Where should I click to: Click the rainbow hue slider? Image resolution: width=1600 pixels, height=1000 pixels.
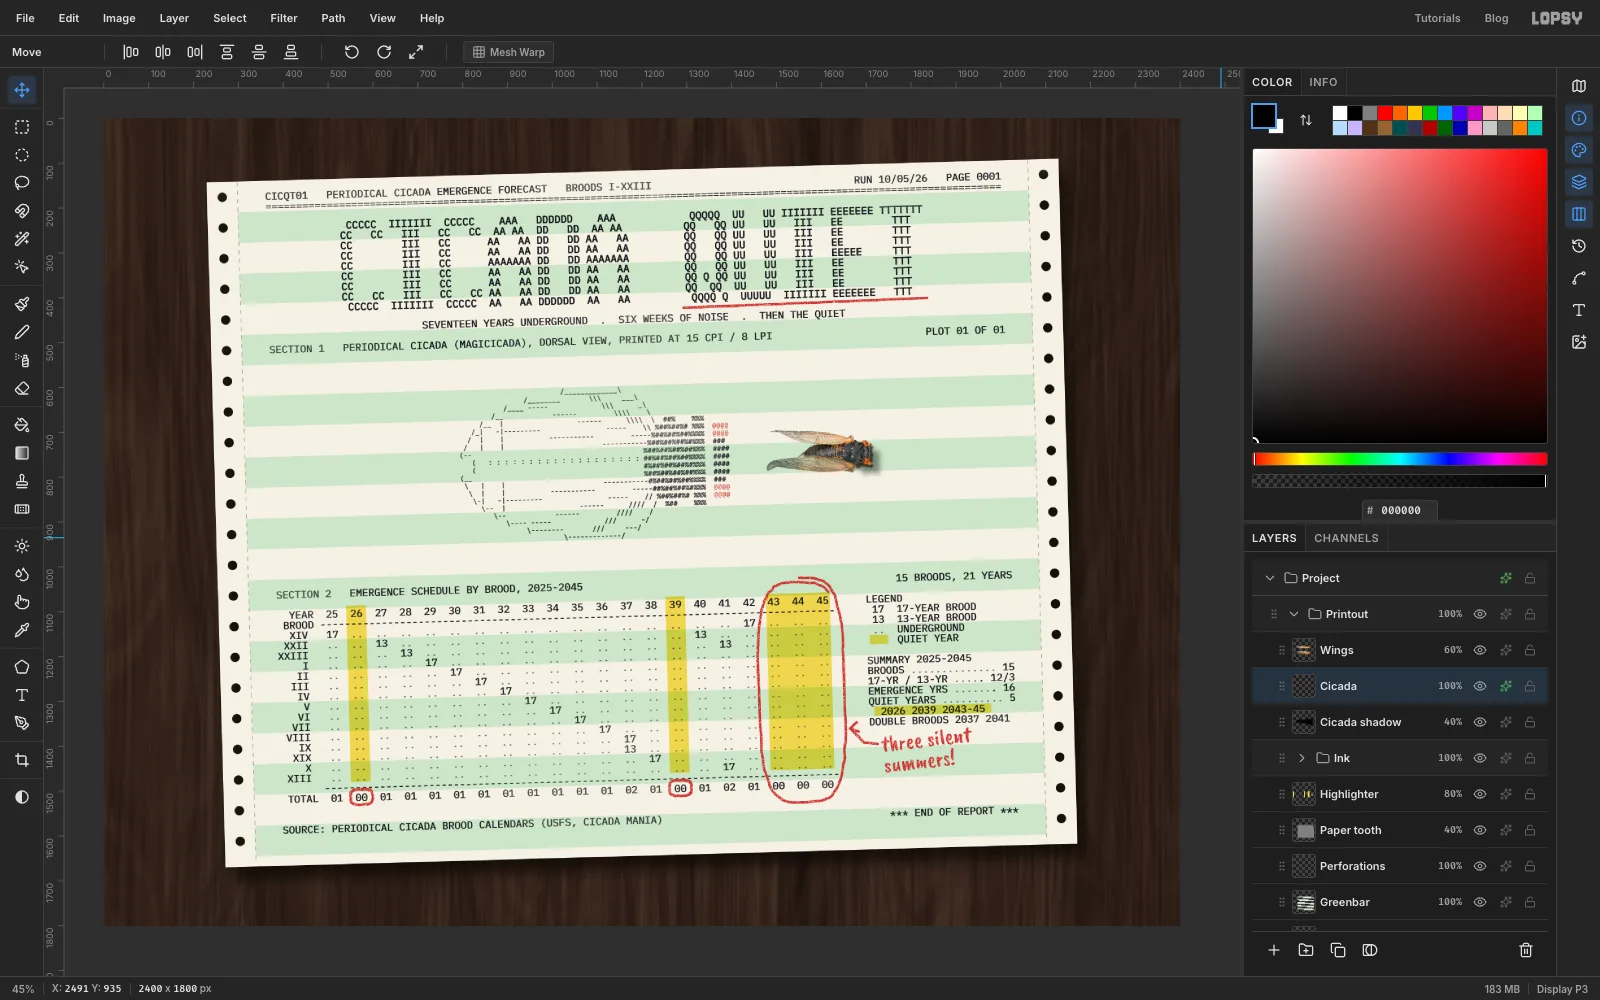click(x=1400, y=459)
